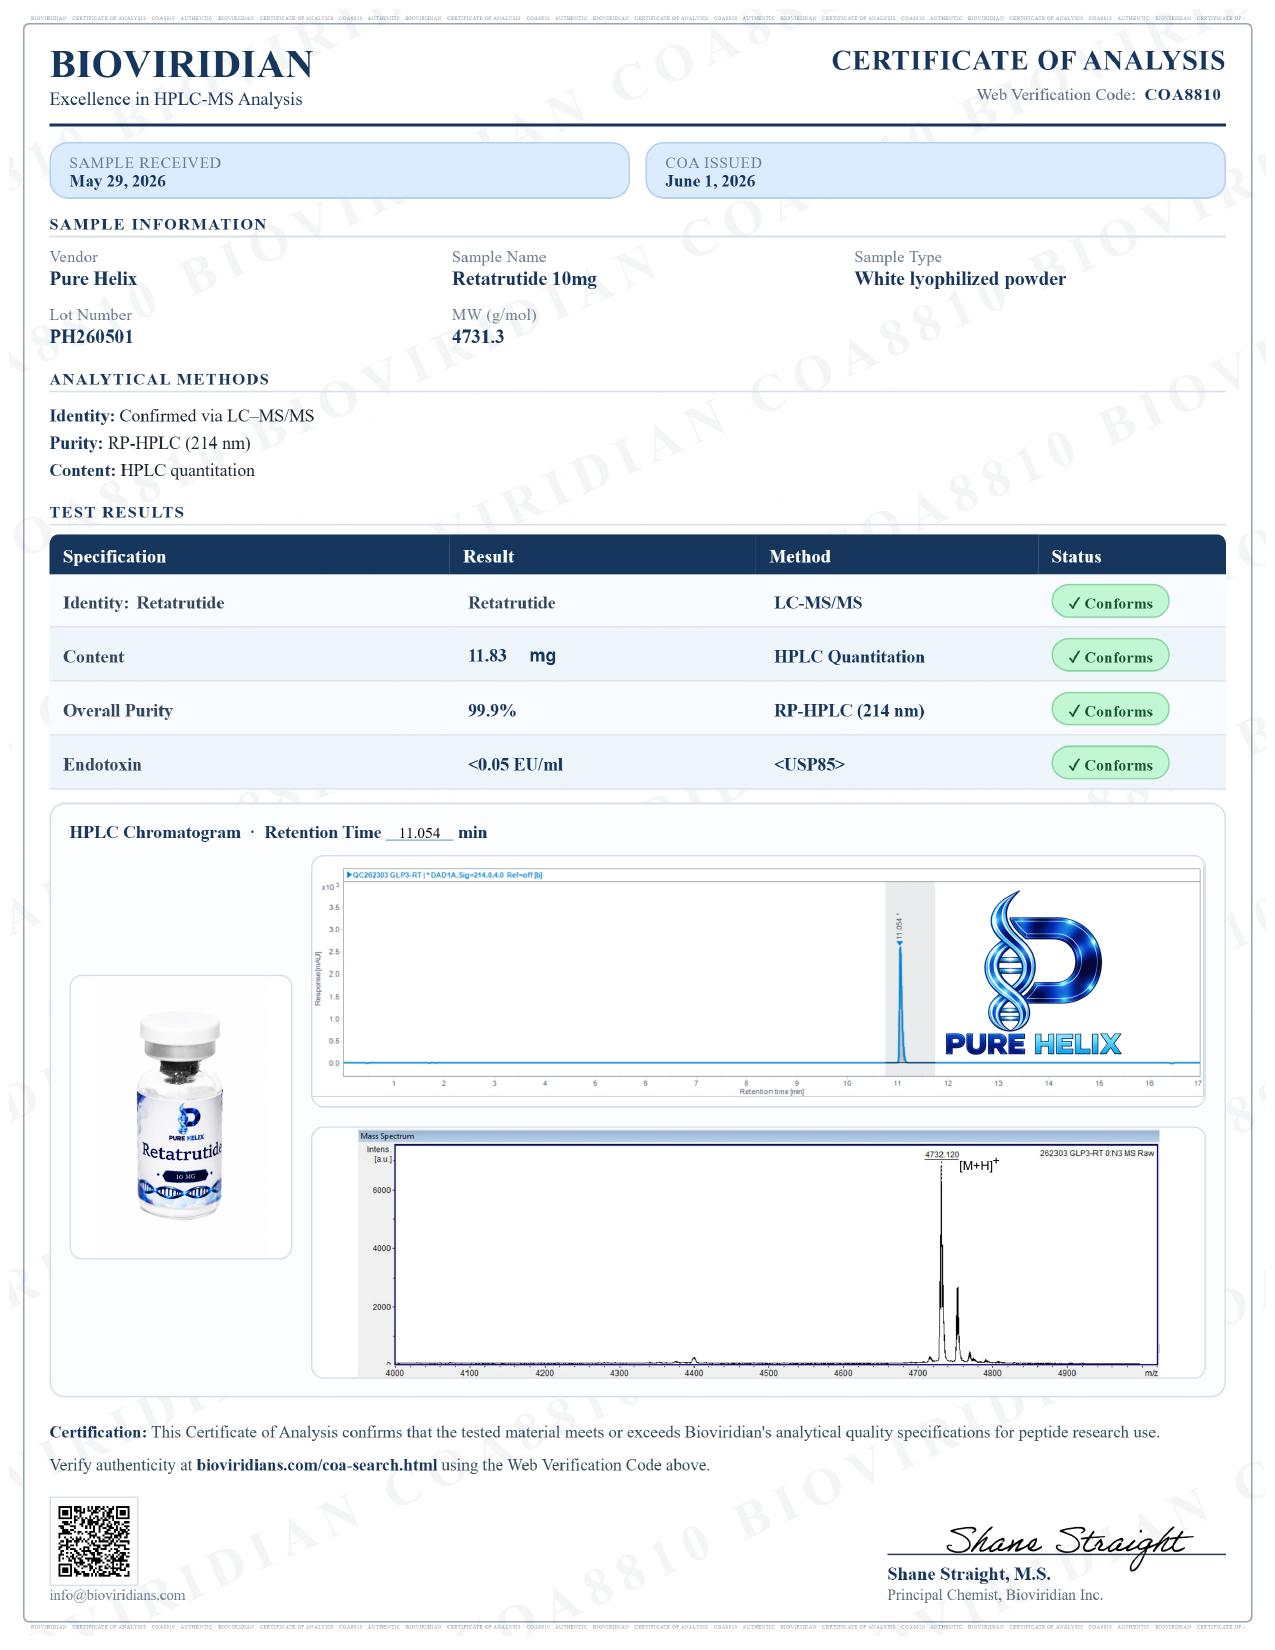Click the info@bioviridians.com email address
This screenshot has height=1650, width=1275.
tap(117, 1595)
